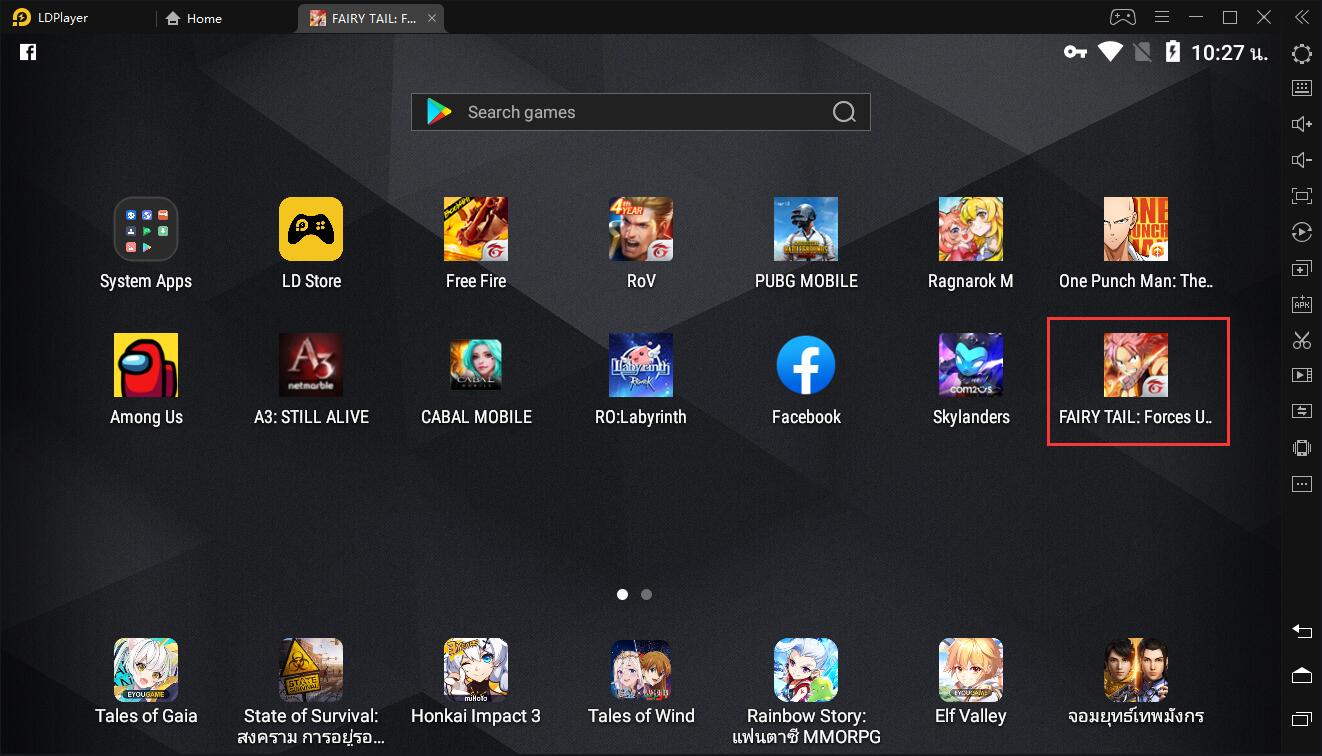
Task: Open FAIRY TAIL: Forces Unite game
Action: click(x=1136, y=365)
